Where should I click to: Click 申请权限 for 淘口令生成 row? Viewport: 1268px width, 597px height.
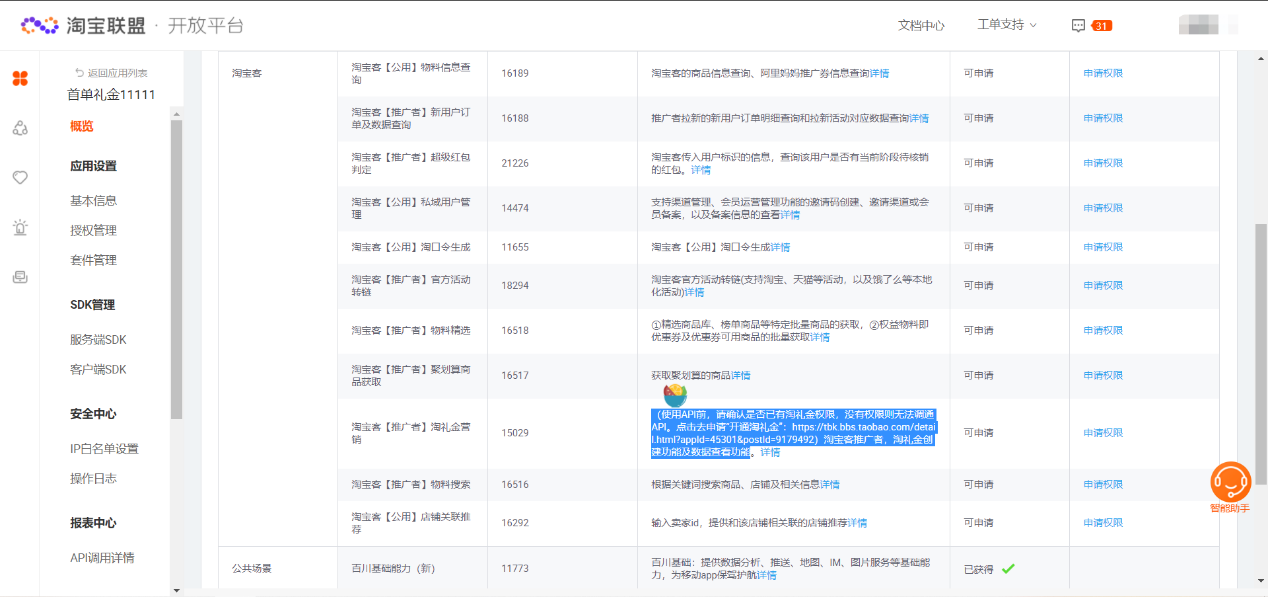[x=1103, y=247]
